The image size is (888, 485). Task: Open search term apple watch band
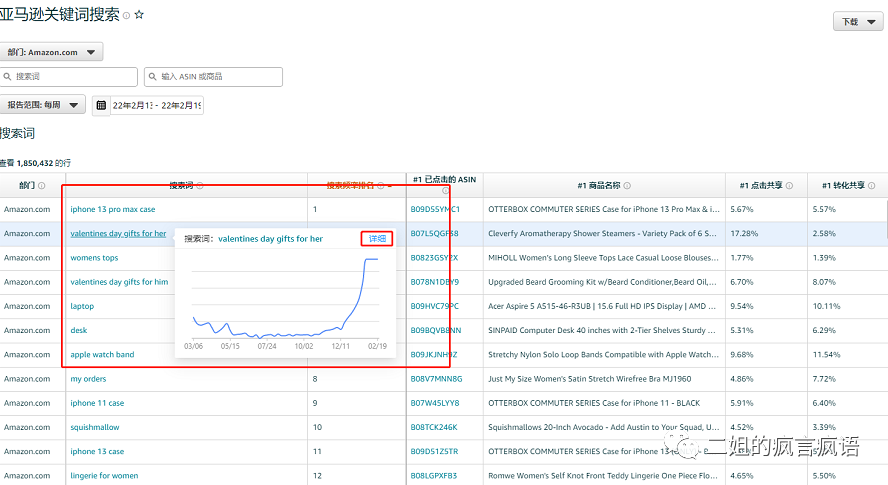(102, 355)
